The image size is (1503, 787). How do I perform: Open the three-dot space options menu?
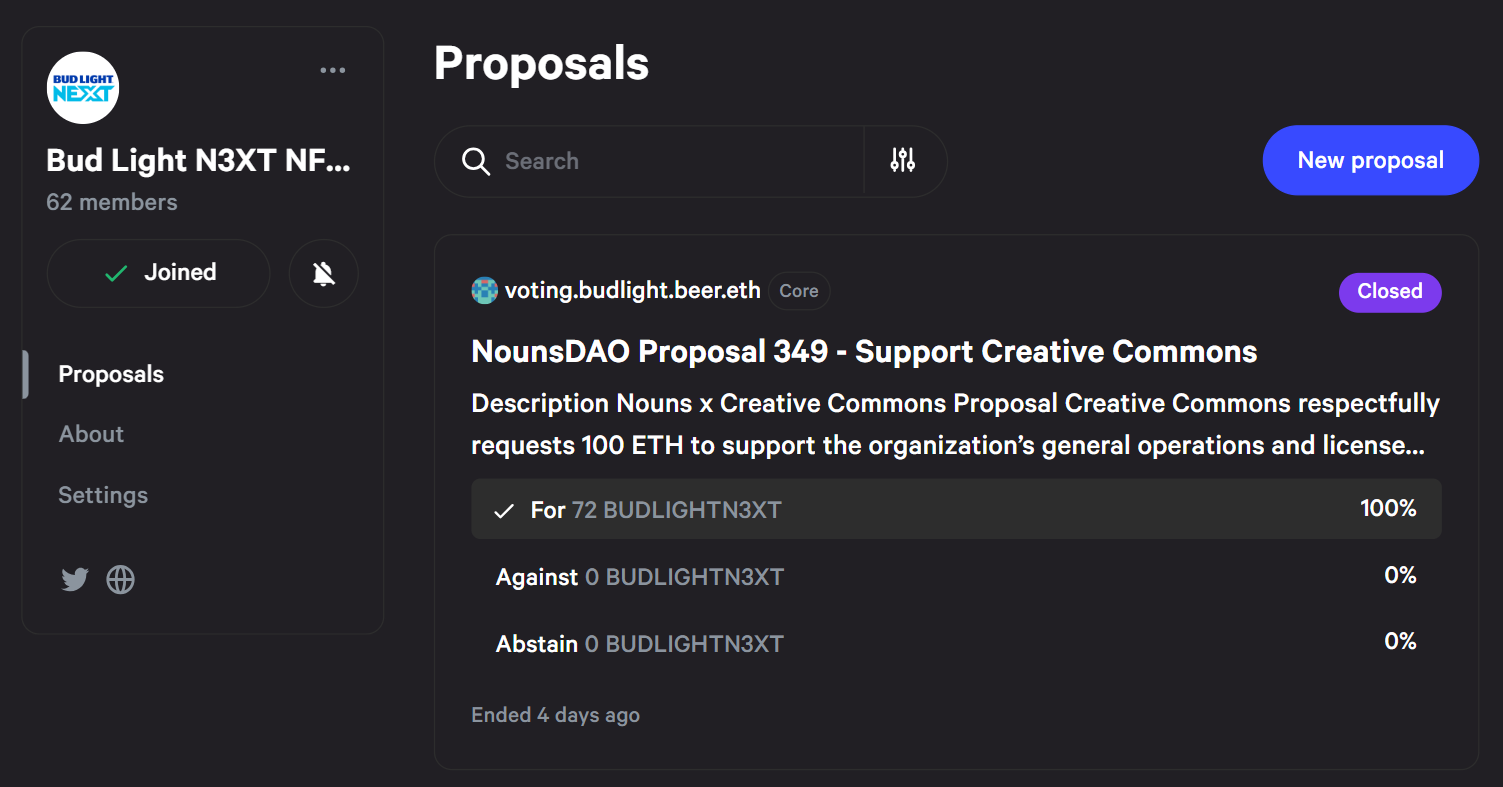[333, 70]
